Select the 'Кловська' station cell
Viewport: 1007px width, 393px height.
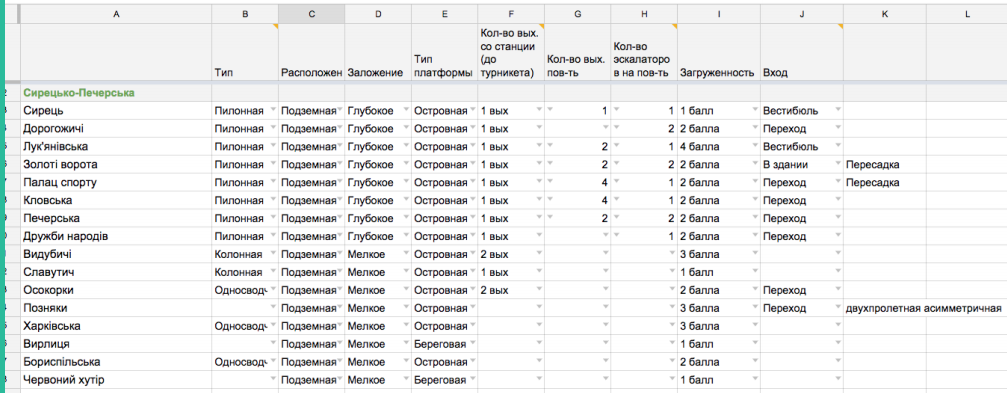(x=116, y=200)
